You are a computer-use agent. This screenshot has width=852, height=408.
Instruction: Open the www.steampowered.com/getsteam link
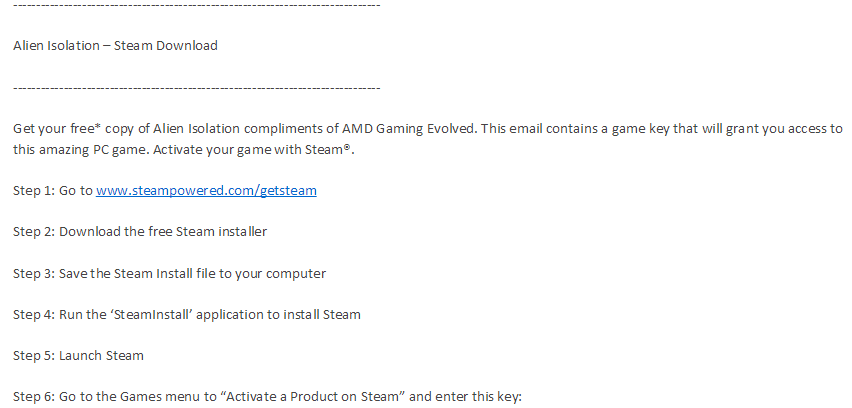[206, 190]
